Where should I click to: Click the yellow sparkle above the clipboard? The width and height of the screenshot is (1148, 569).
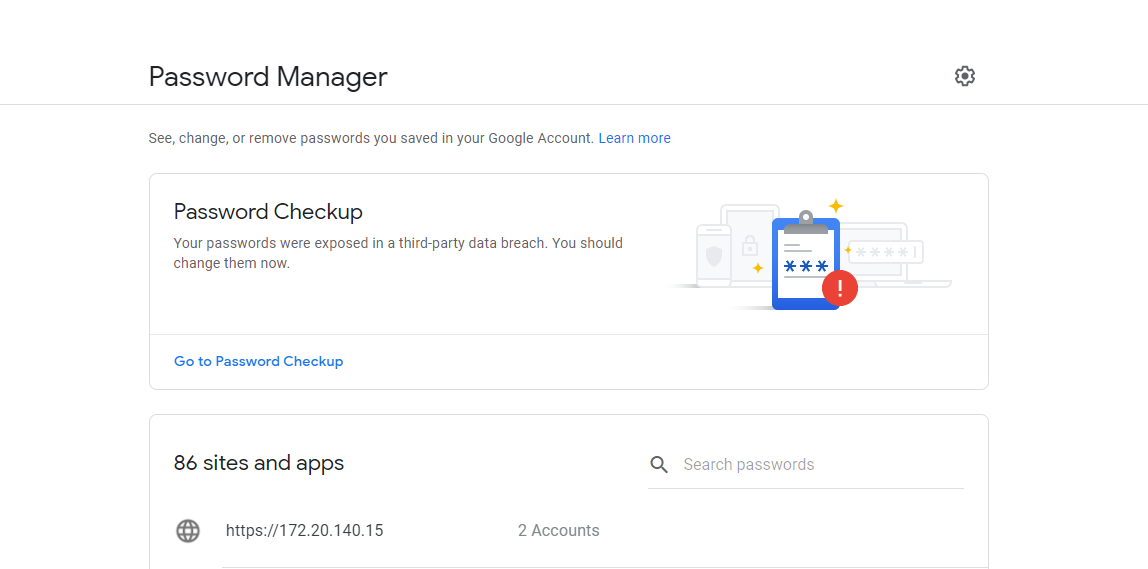[835, 206]
